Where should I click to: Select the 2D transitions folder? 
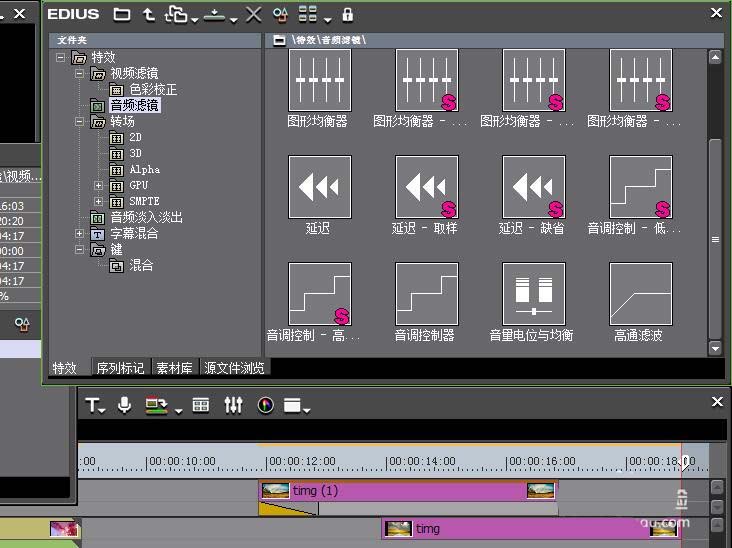pyautogui.click(x=135, y=137)
